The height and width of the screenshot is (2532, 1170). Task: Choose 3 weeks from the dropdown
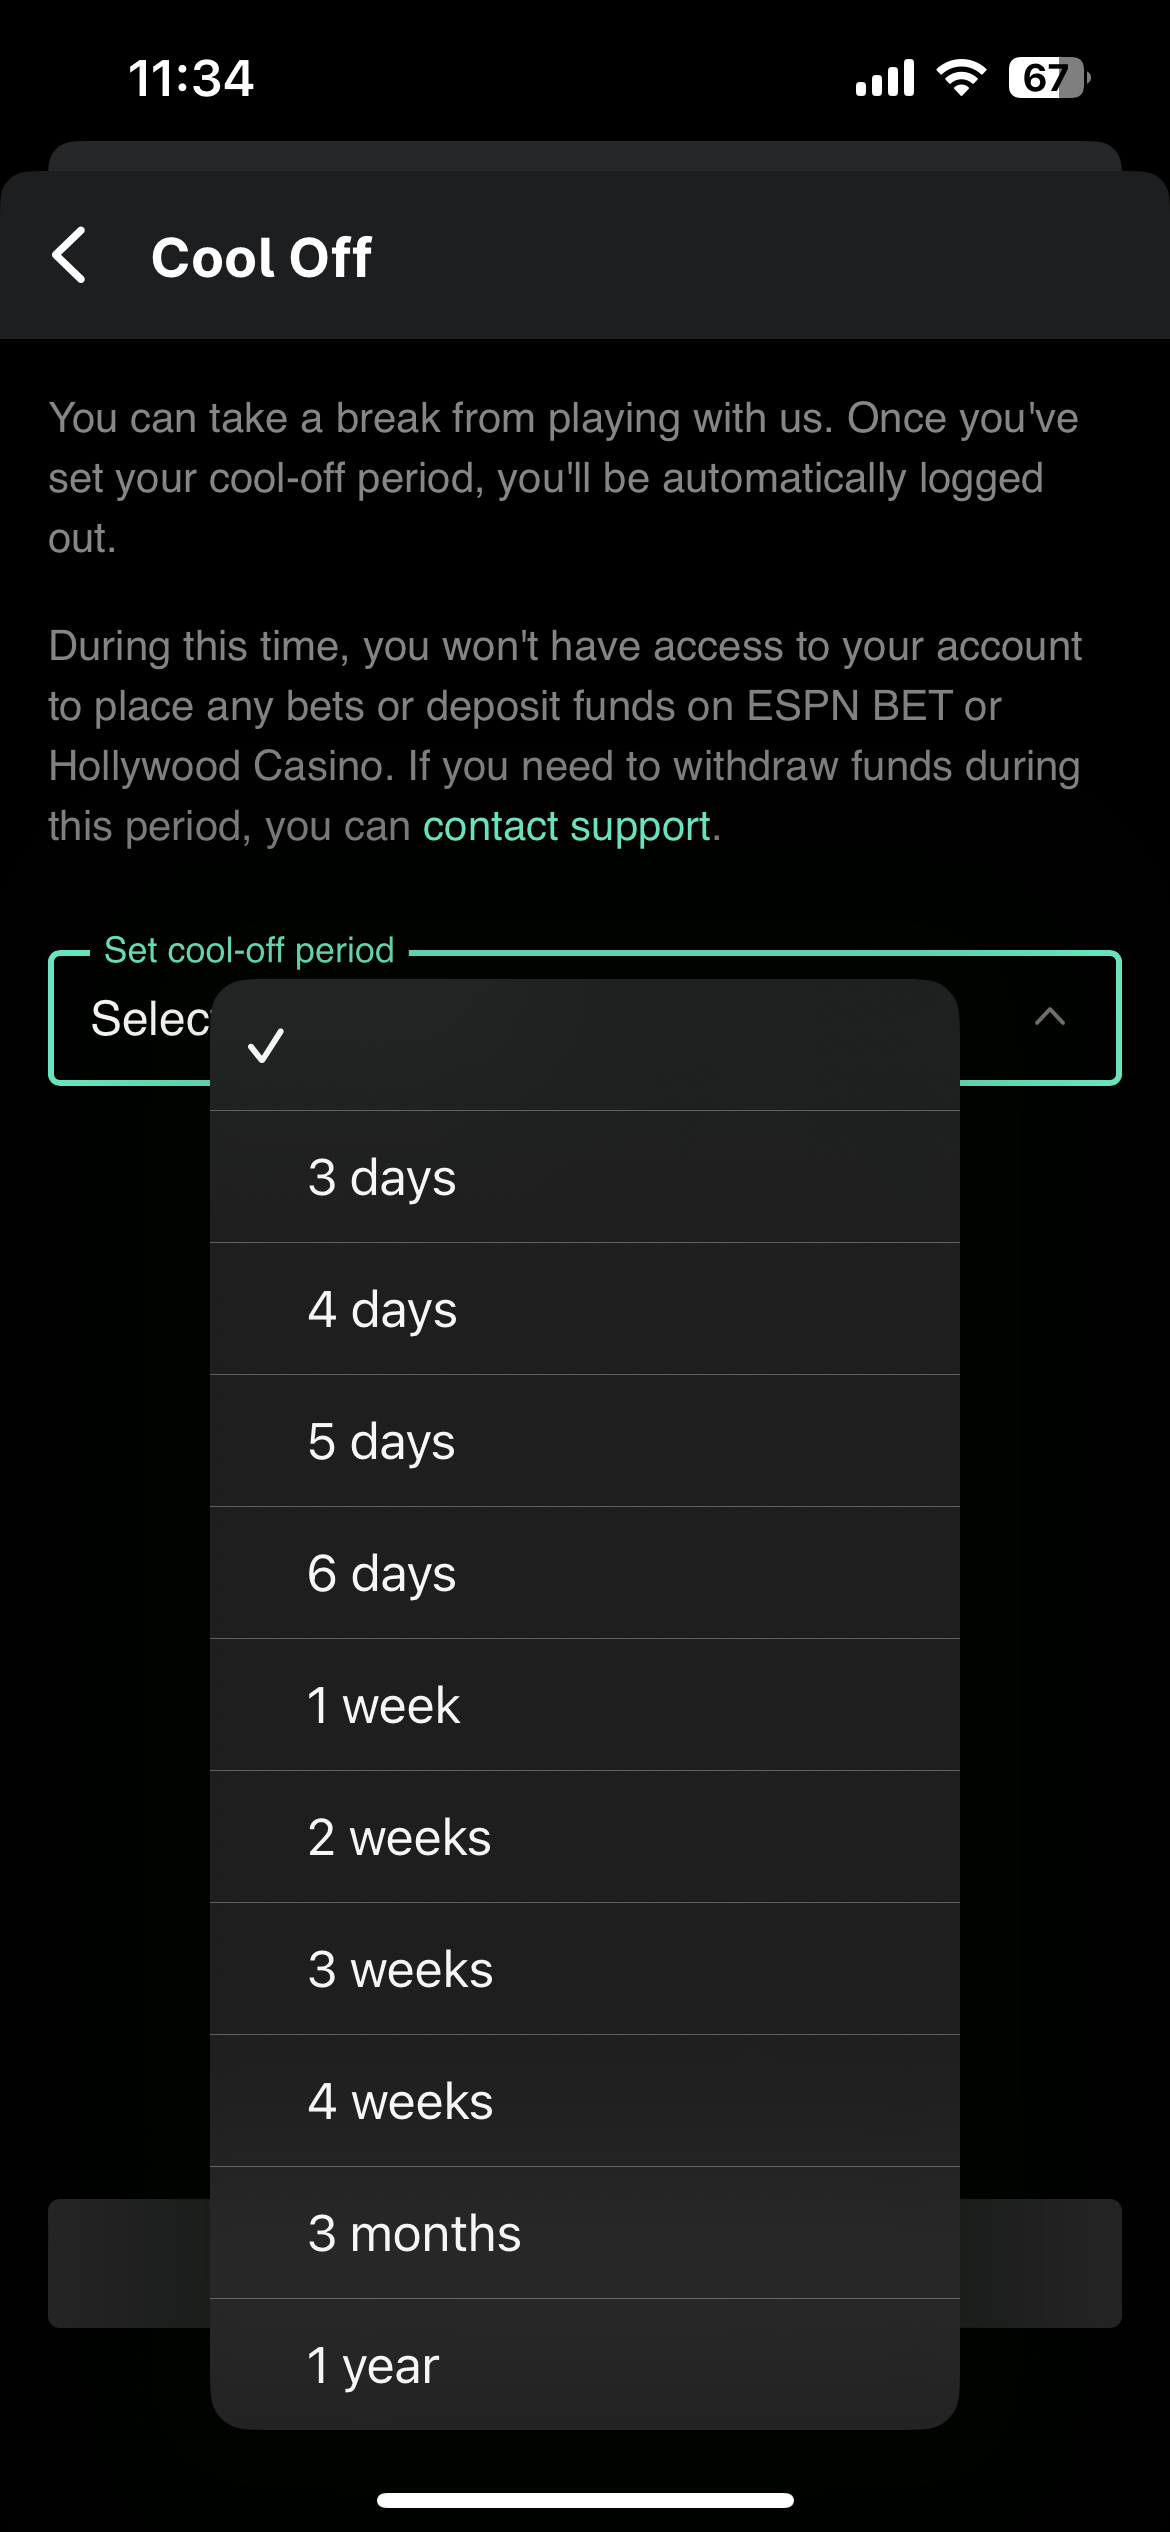tap(584, 1969)
